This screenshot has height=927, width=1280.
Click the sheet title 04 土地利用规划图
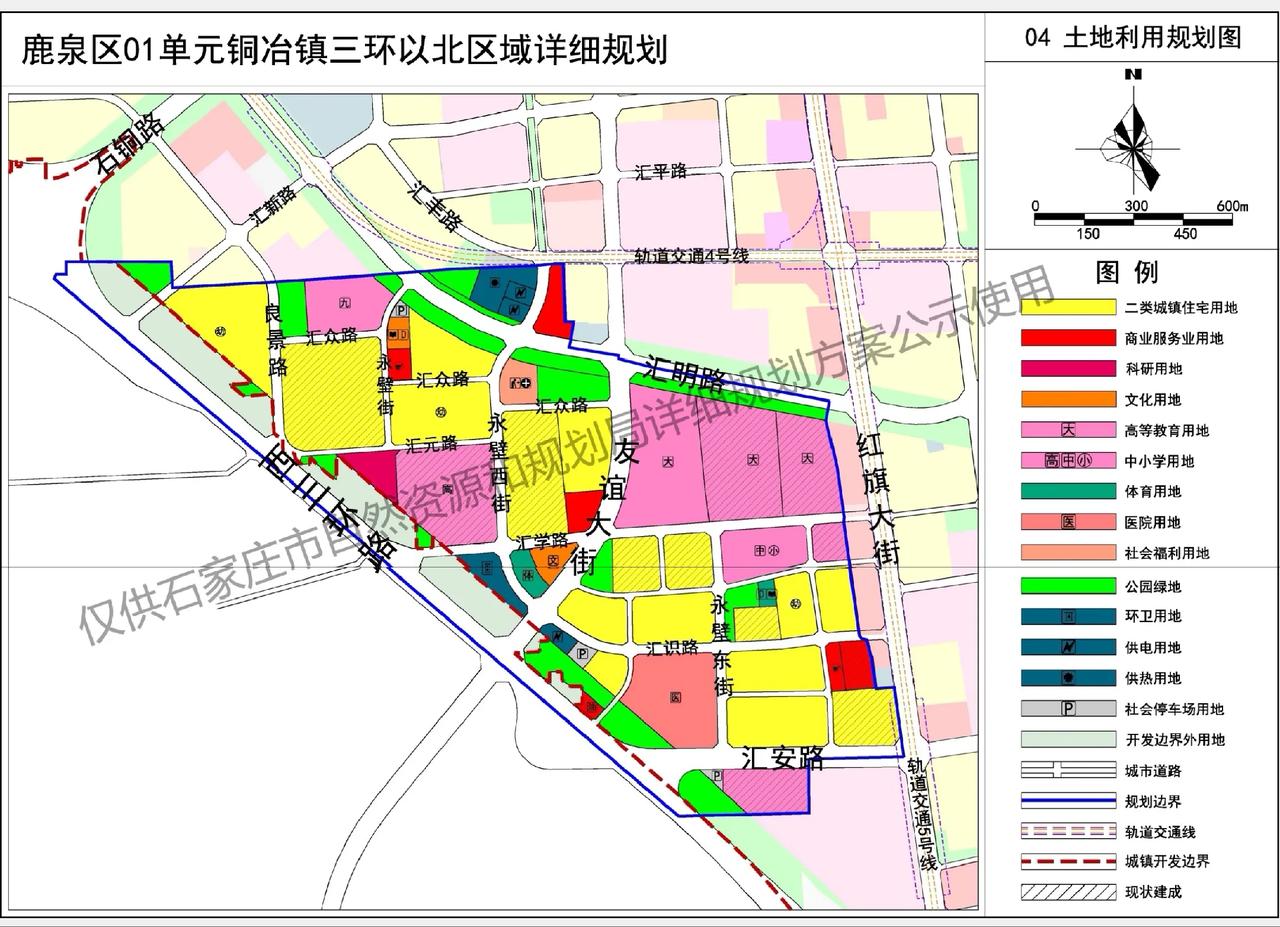1133,38
